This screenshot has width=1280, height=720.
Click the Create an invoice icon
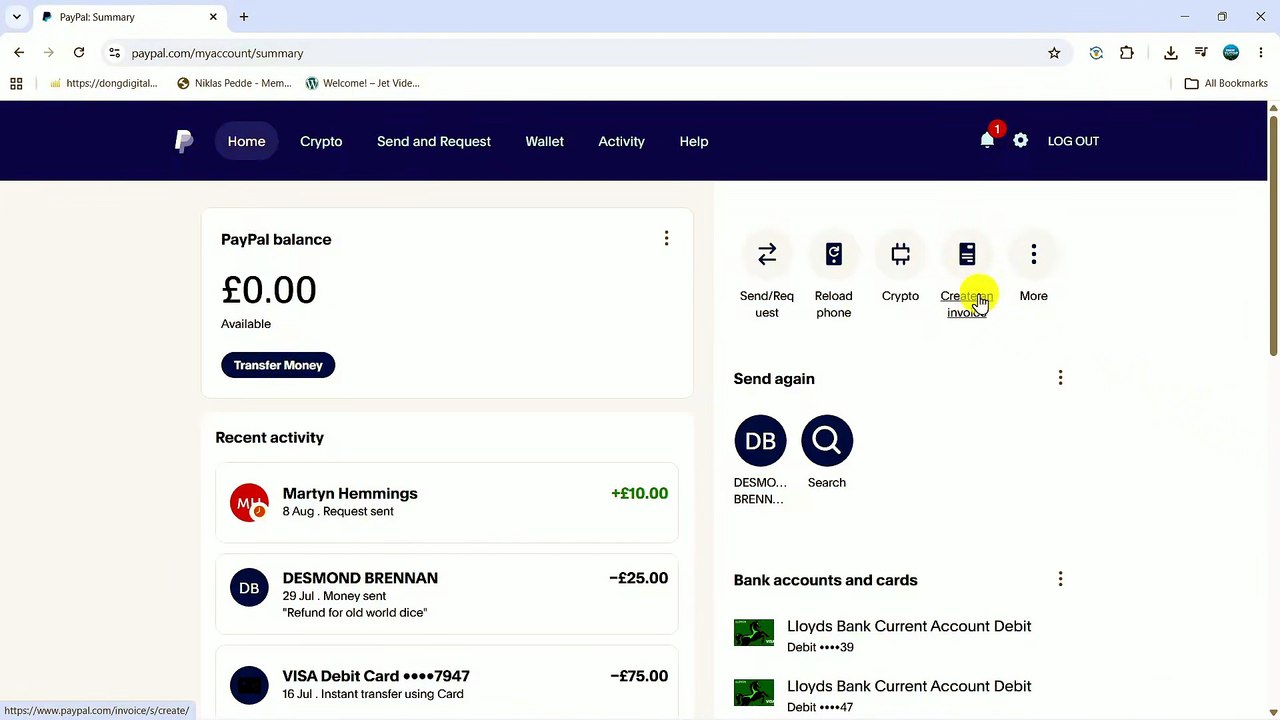pyautogui.click(x=967, y=255)
